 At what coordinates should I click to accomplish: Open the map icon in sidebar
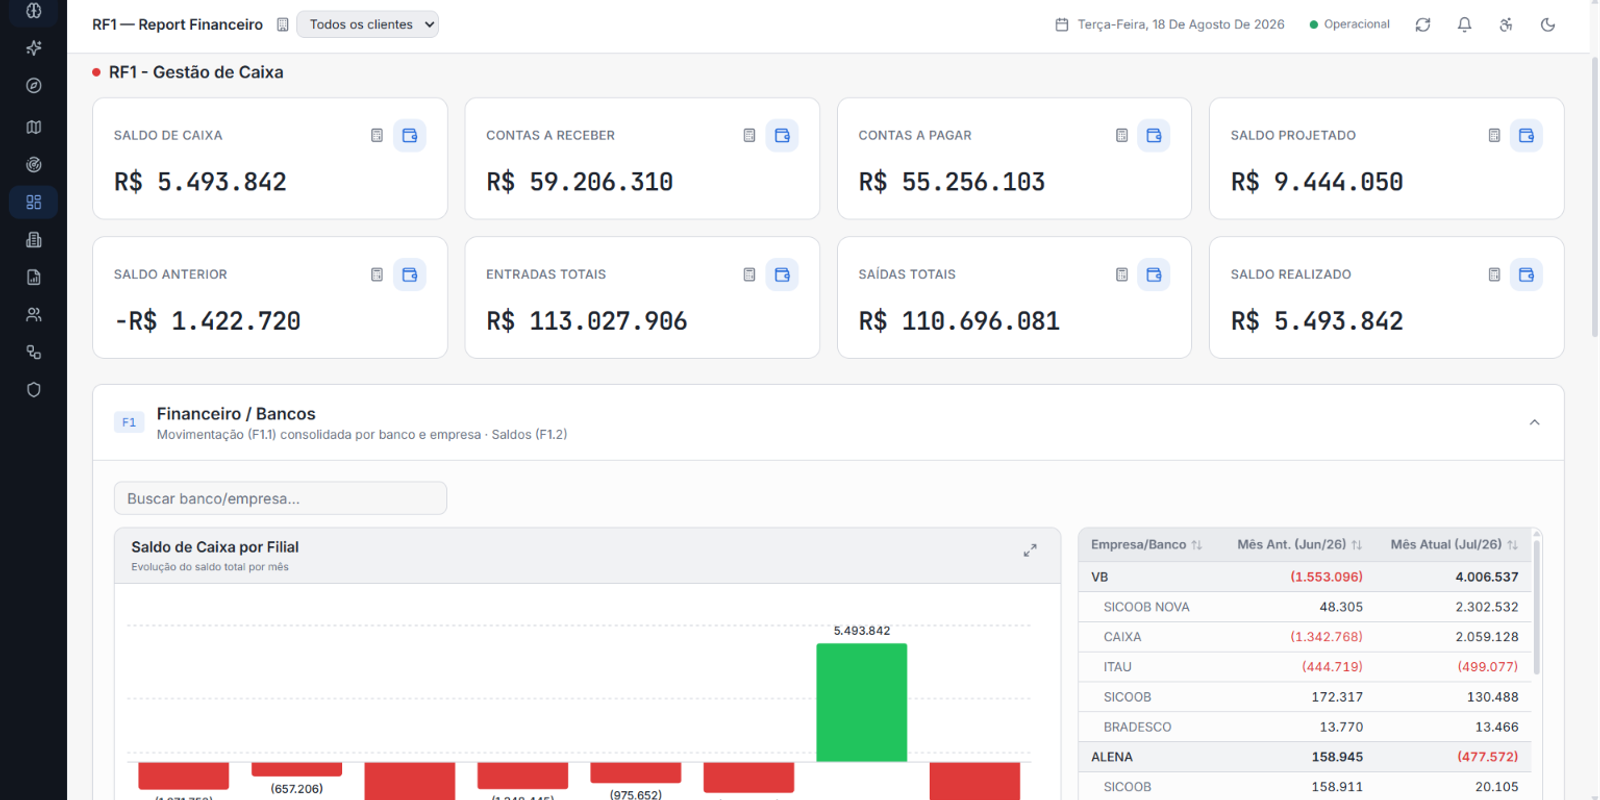tap(34, 127)
